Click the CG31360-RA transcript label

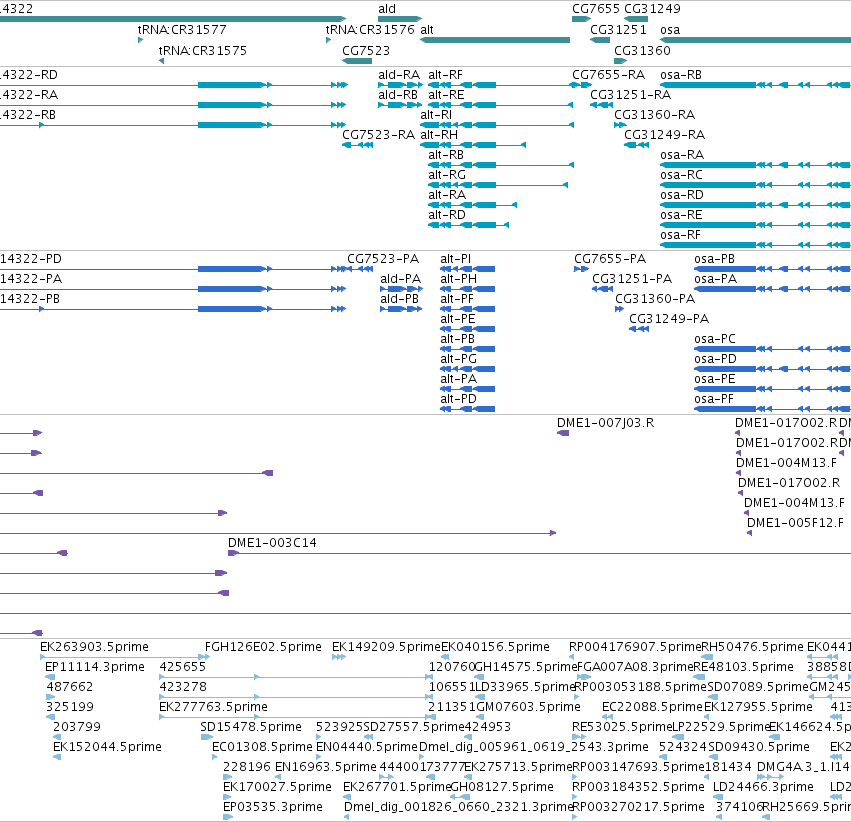coord(655,114)
